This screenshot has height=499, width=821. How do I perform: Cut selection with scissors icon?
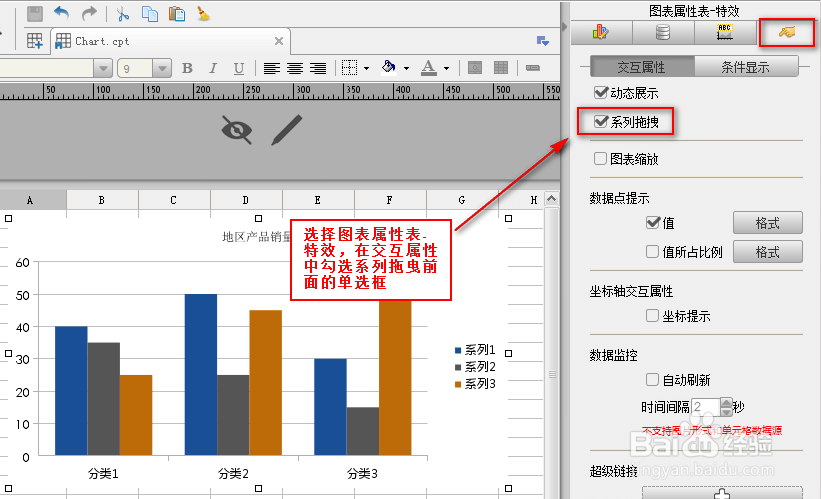point(123,14)
